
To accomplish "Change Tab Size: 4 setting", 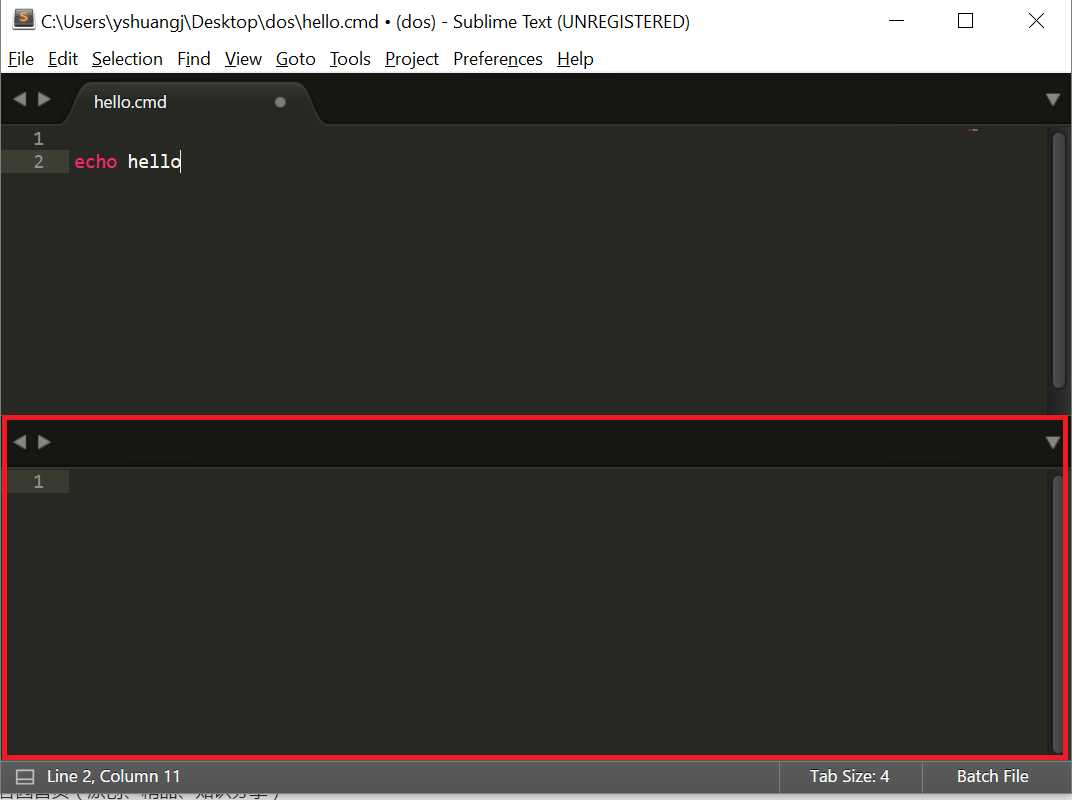I will pos(849,777).
